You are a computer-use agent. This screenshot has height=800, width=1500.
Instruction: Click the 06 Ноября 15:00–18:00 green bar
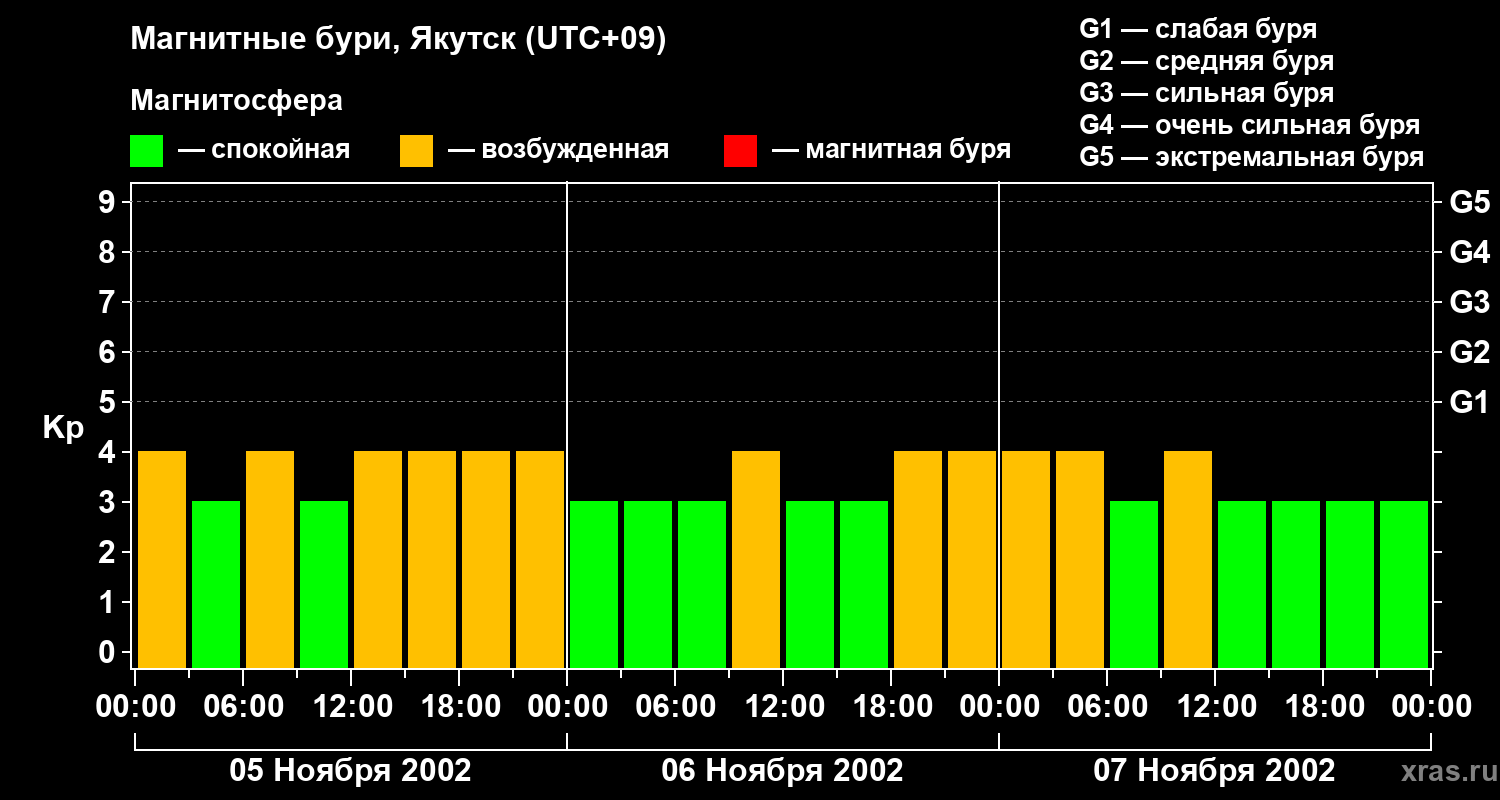tap(864, 584)
